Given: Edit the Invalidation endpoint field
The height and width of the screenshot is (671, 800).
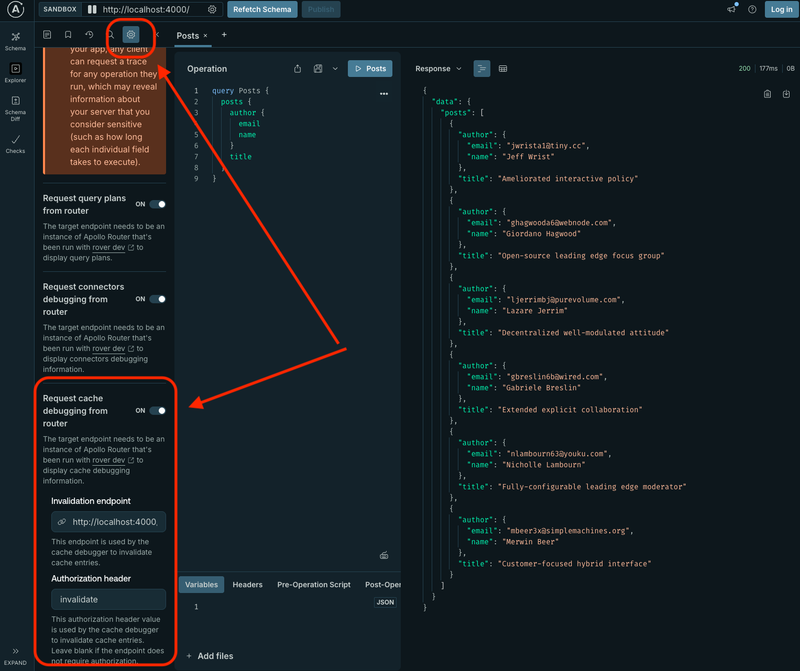Looking at the screenshot, I should click(110, 521).
